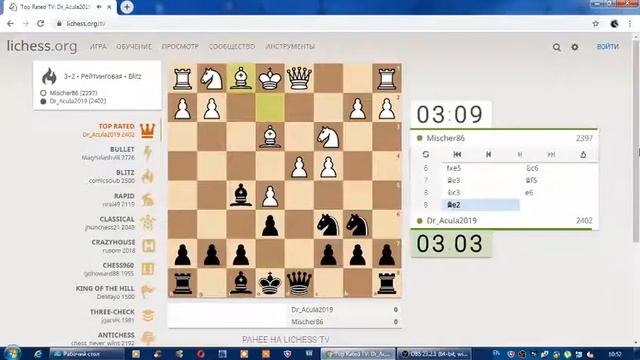640x360 pixels.
Task: Open the ИГРА menu
Action: [x=98, y=47]
